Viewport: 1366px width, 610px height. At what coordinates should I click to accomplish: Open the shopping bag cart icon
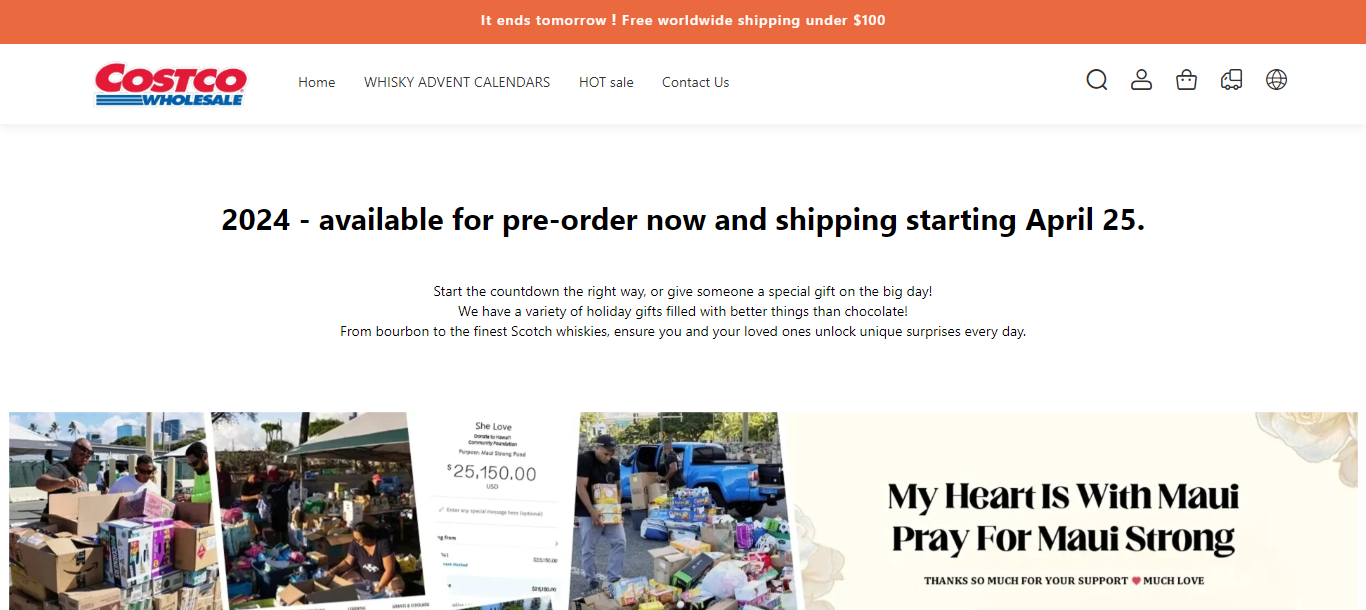tap(1187, 80)
